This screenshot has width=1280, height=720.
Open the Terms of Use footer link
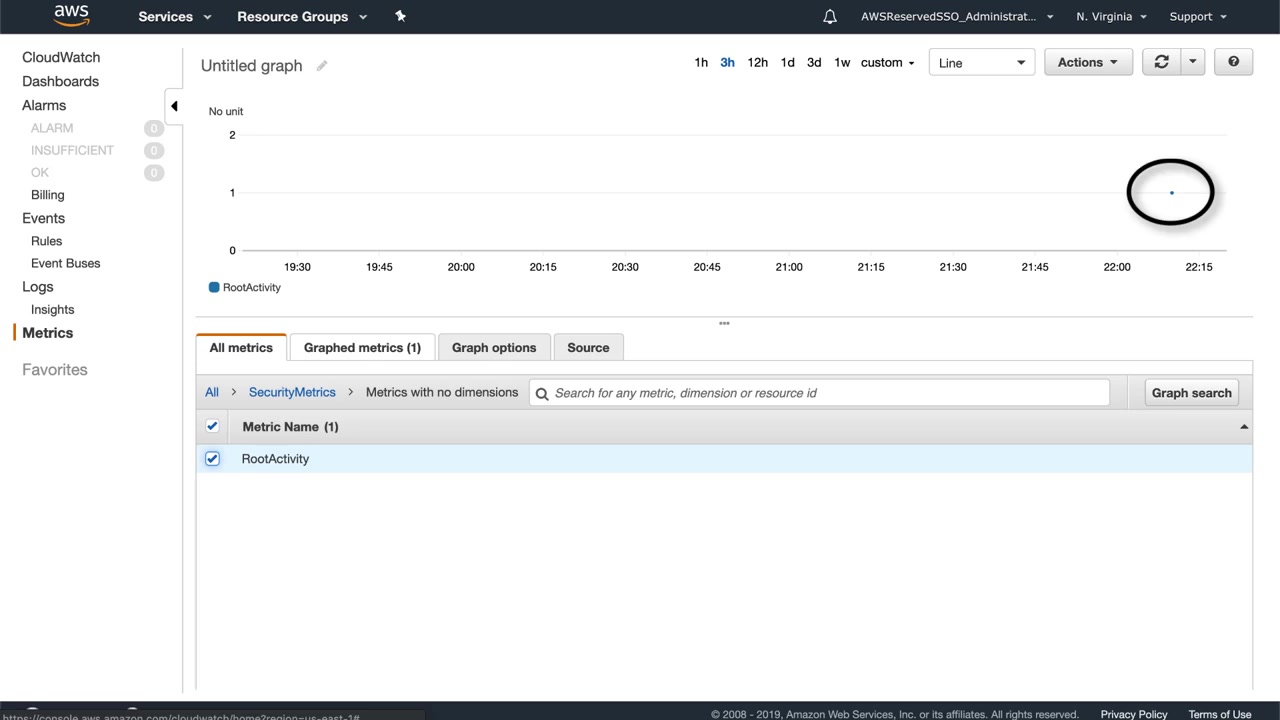(x=1220, y=714)
